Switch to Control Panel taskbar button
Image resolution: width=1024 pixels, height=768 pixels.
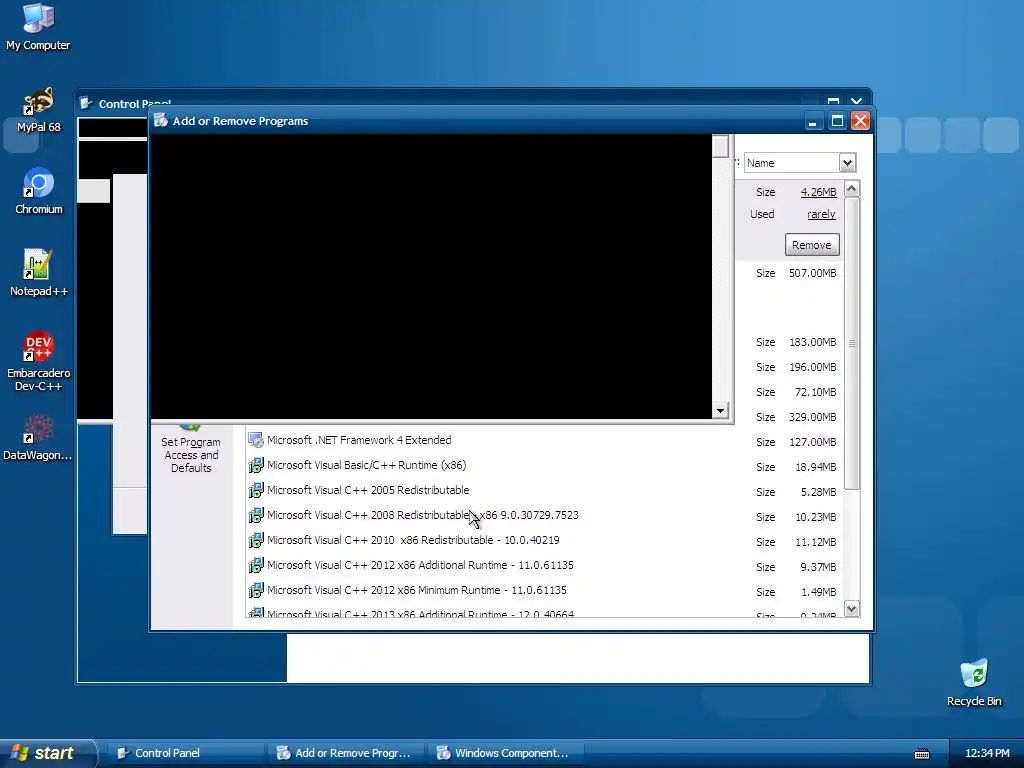click(185, 753)
